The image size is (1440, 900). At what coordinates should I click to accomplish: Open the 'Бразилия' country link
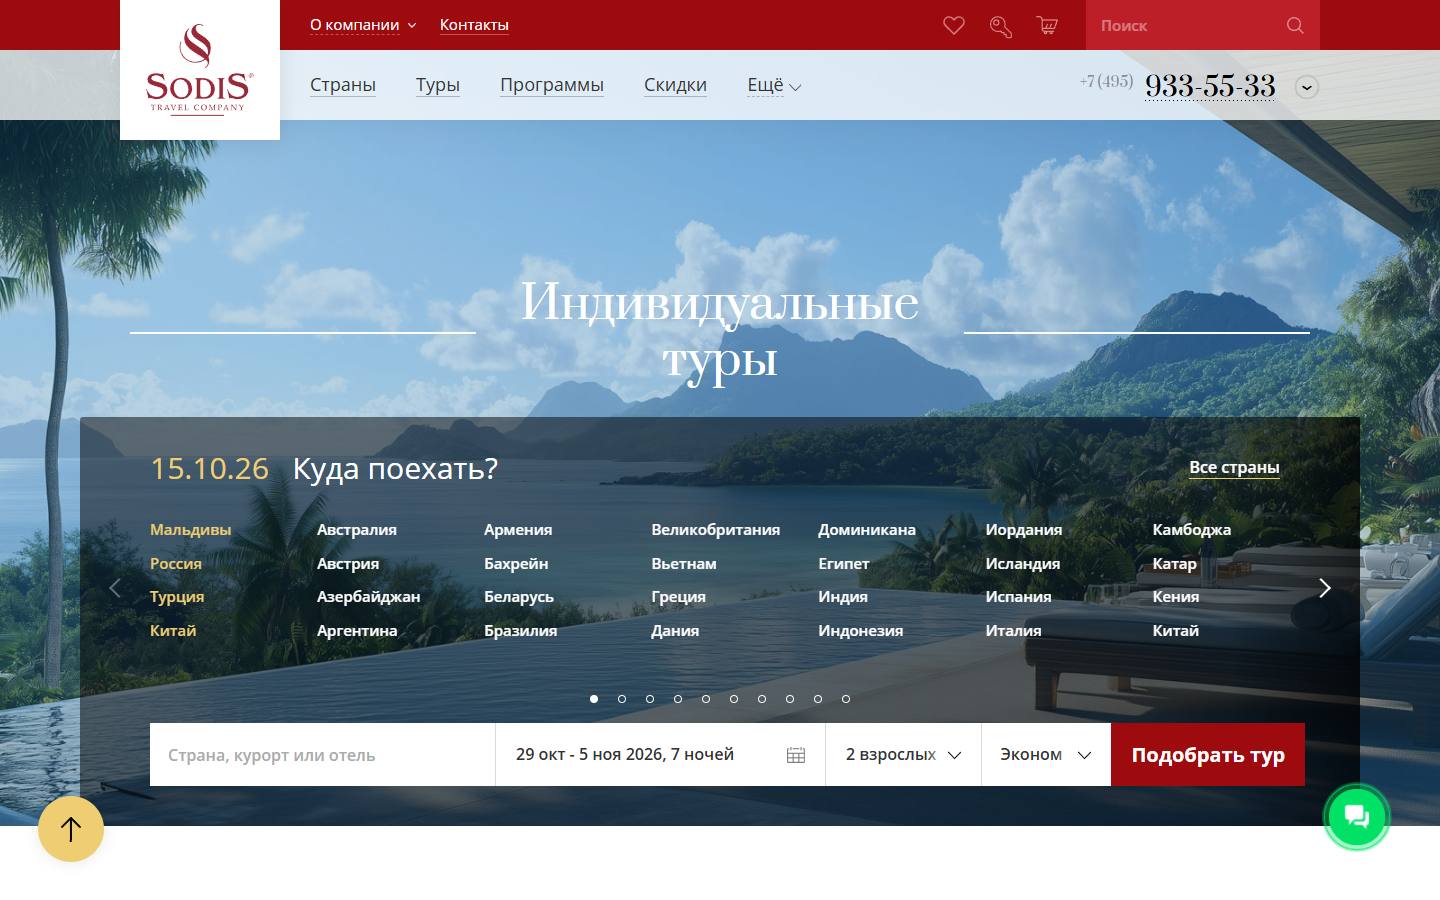520,630
